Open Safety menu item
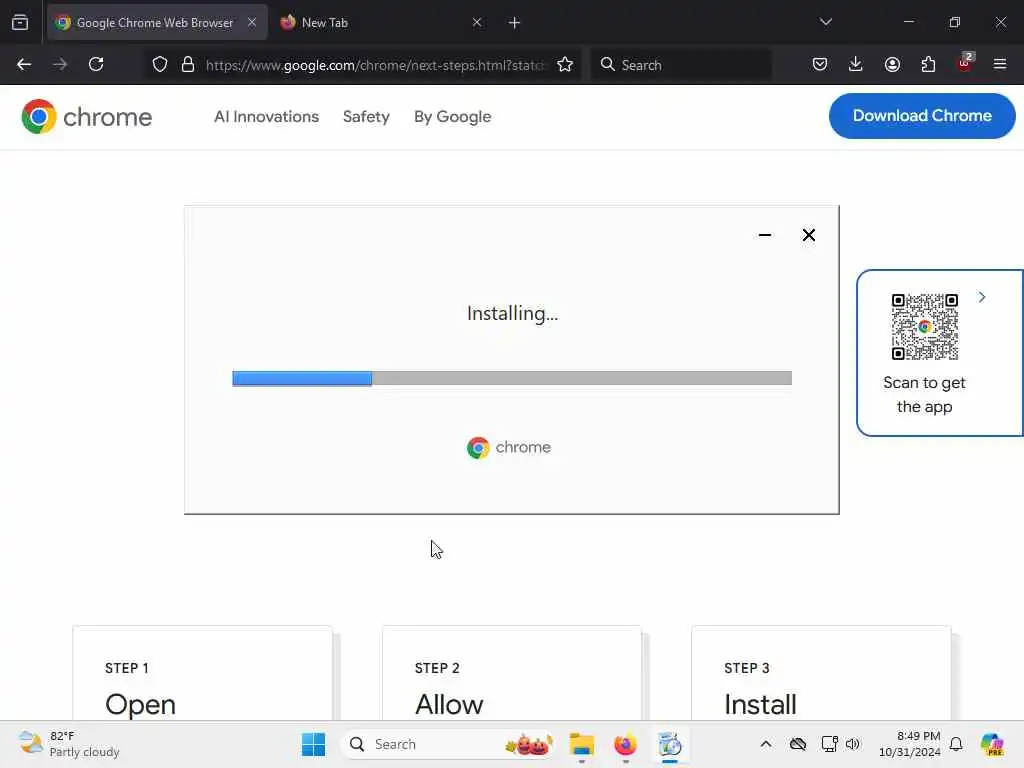1024x768 pixels. coord(366,116)
